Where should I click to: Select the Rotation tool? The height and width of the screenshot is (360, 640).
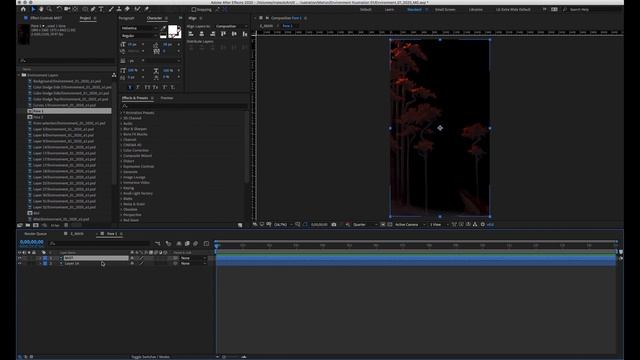(x=59, y=9)
